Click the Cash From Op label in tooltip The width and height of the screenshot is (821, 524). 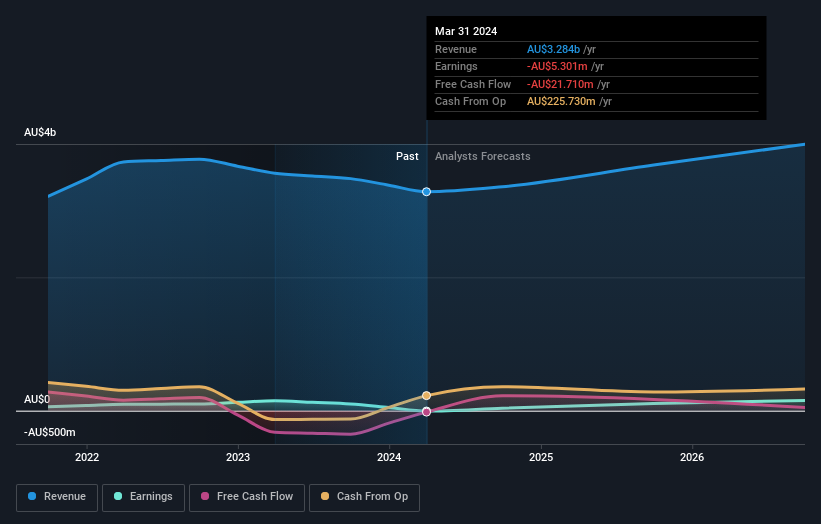coord(470,102)
